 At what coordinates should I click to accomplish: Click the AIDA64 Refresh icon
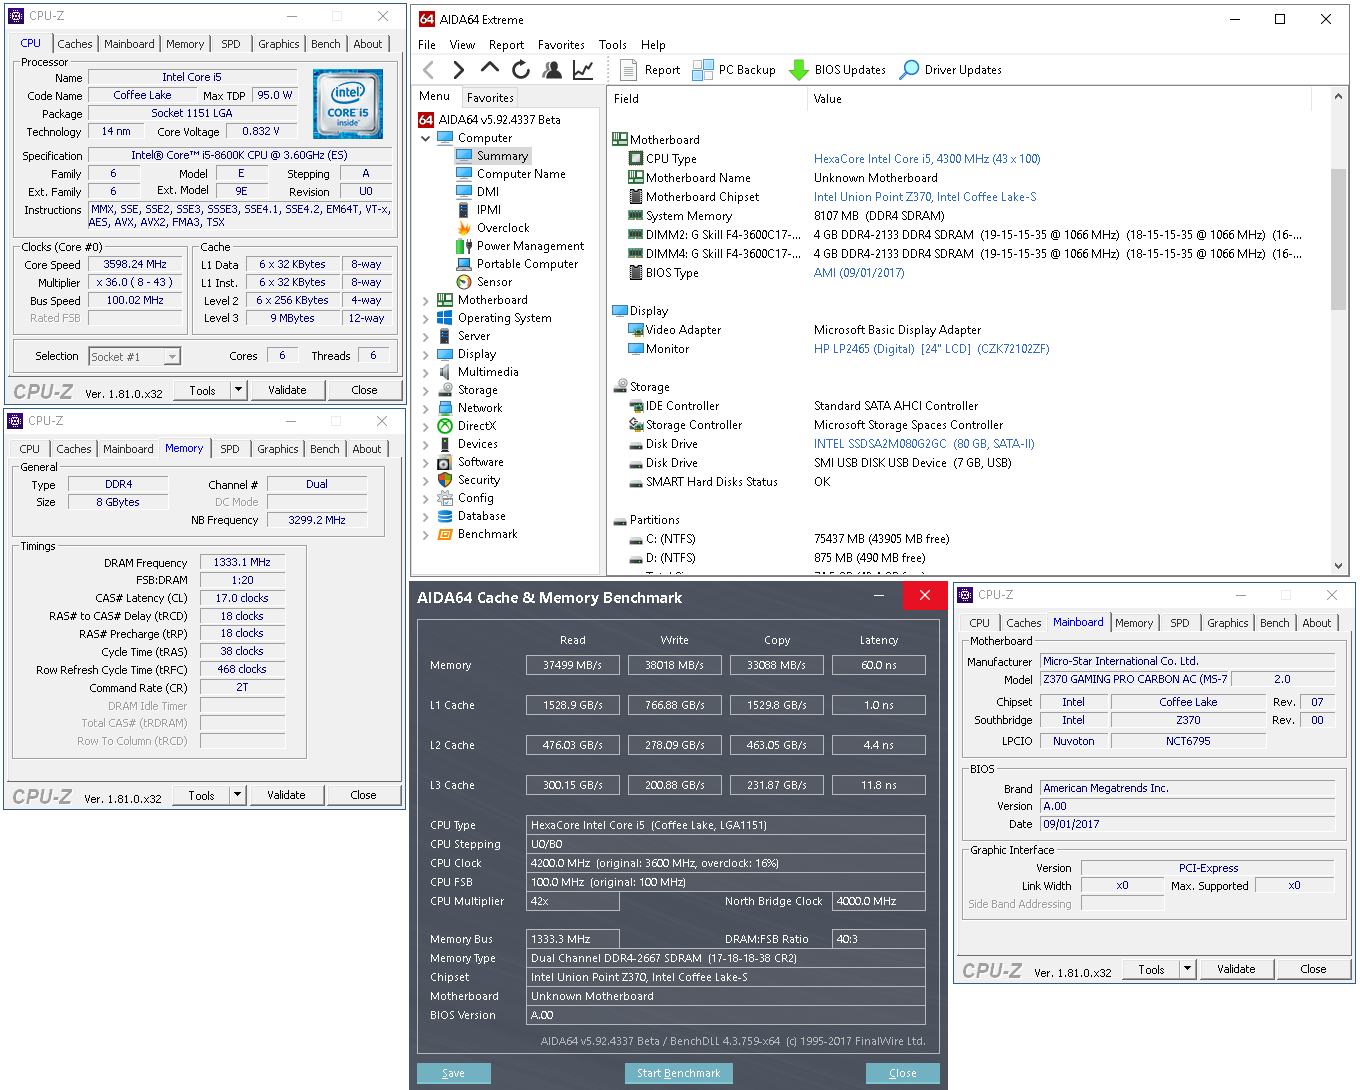(520, 70)
